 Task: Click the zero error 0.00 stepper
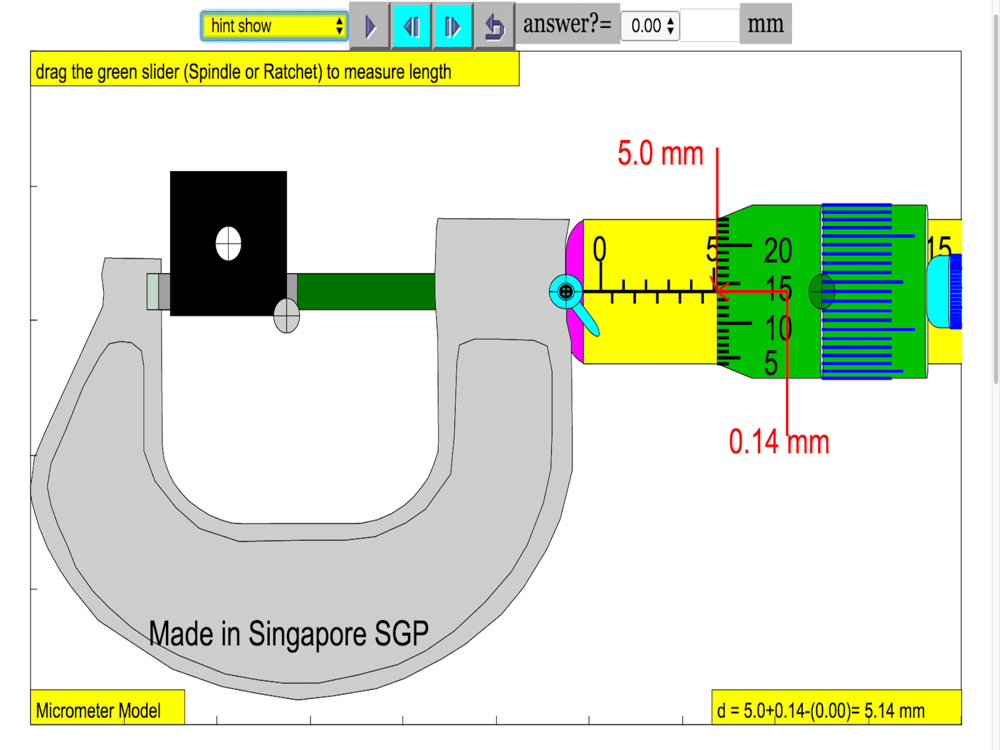[650, 26]
